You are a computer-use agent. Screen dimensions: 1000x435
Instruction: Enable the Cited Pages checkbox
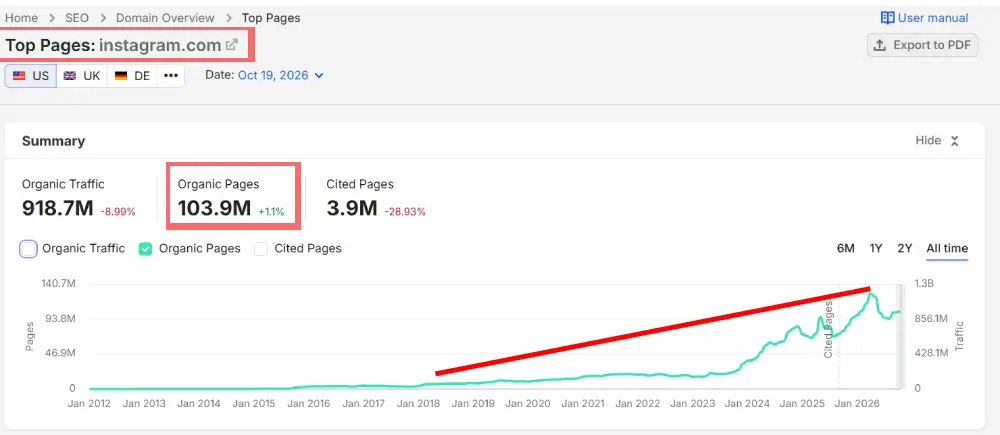pyautogui.click(x=260, y=249)
